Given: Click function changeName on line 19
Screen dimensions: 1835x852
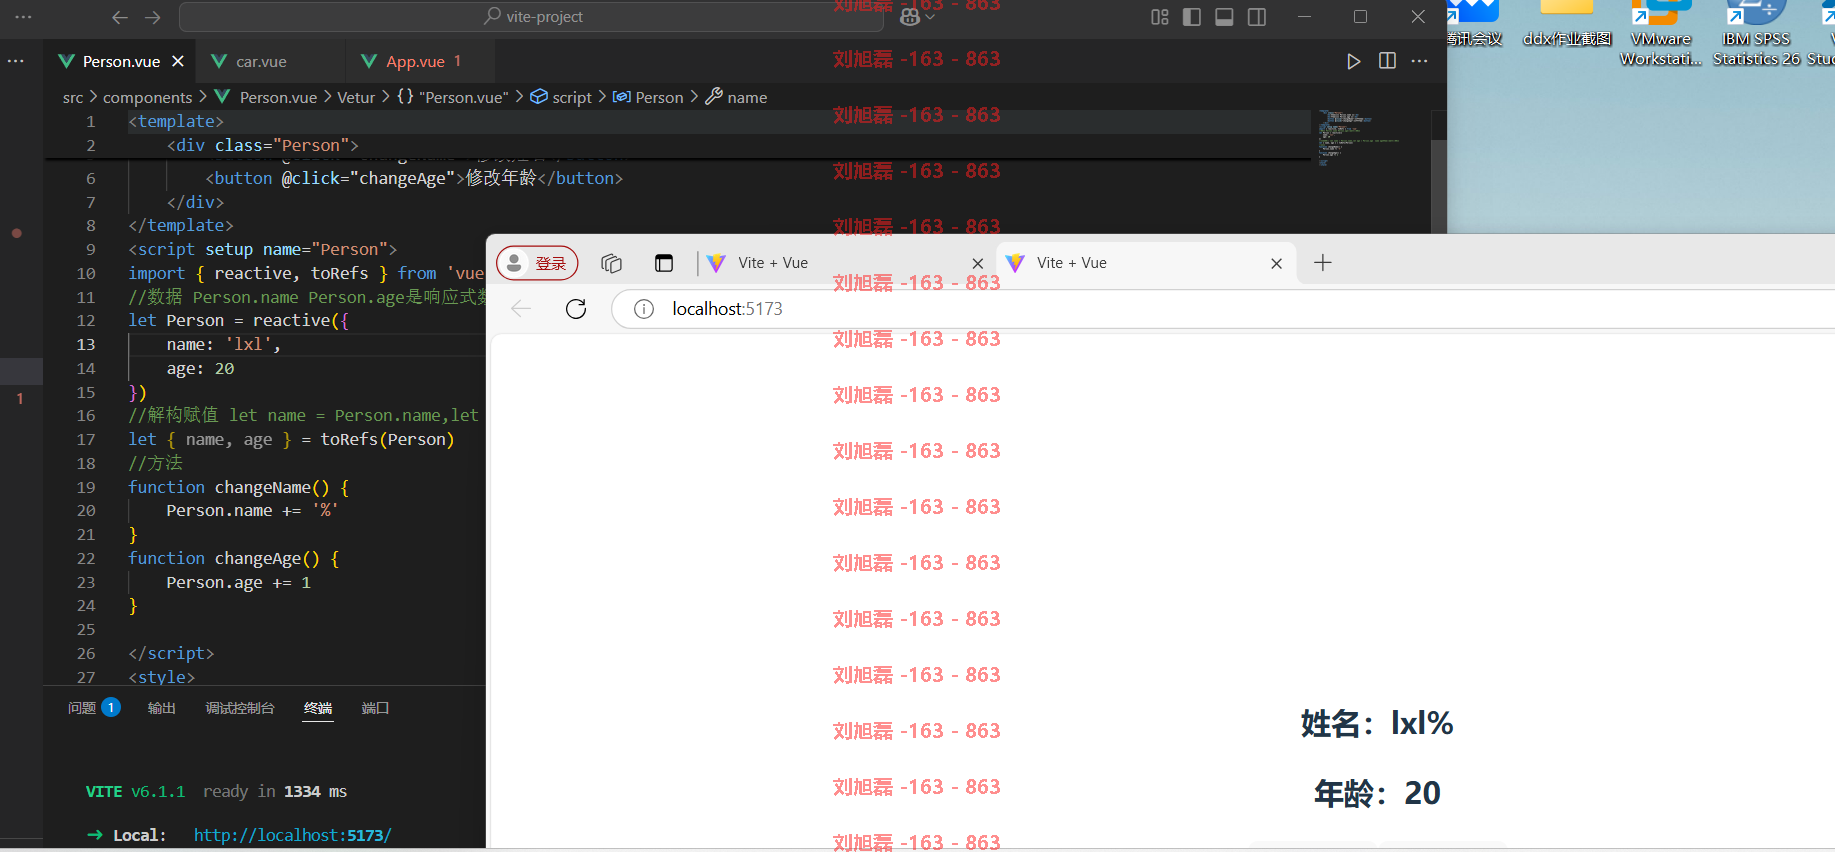Looking at the screenshot, I should (x=239, y=487).
